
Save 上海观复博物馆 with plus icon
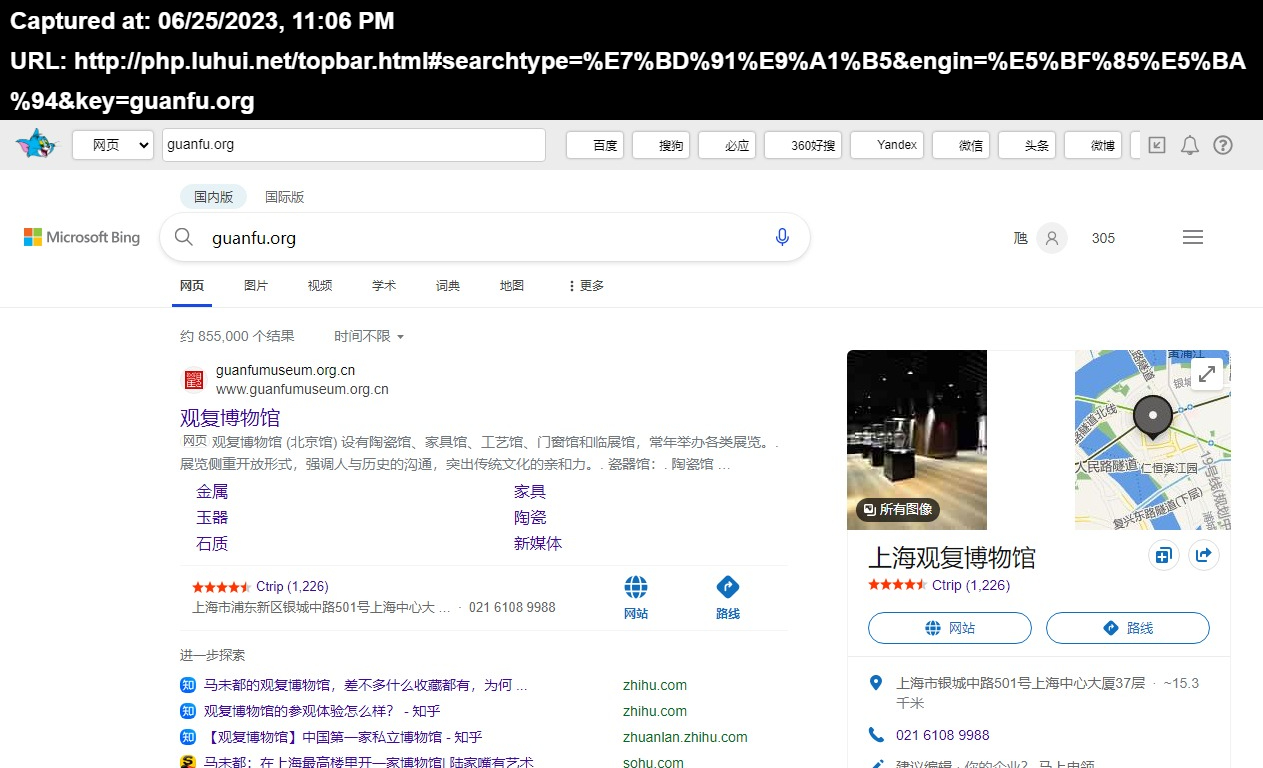coord(1163,556)
